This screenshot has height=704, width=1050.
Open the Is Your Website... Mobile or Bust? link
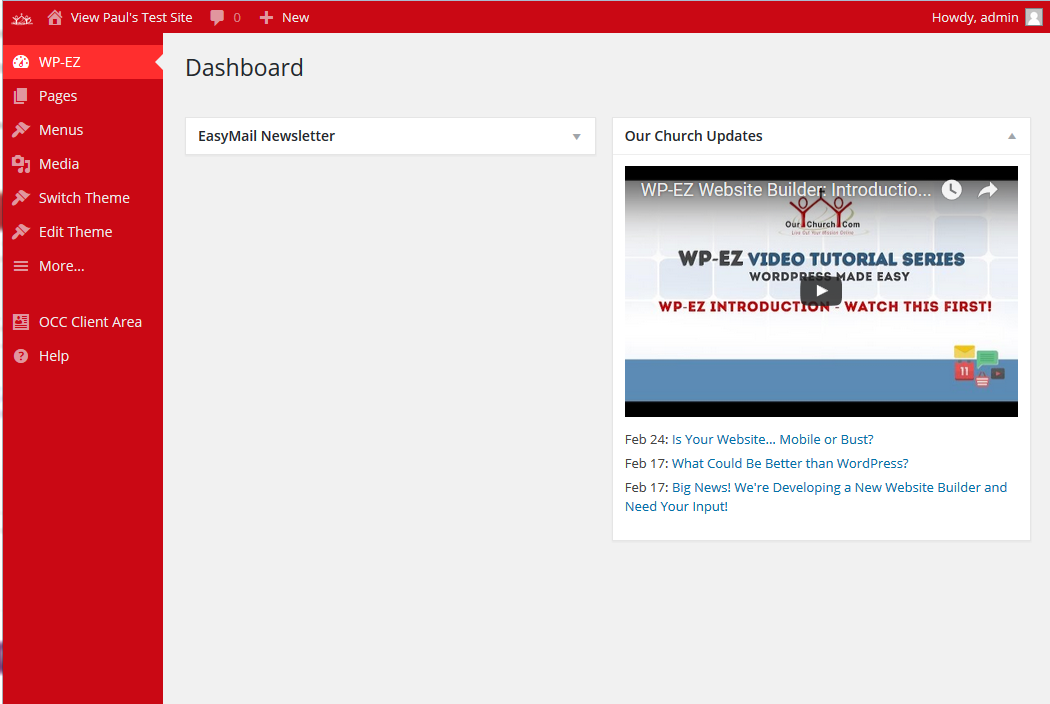[772, 439]
